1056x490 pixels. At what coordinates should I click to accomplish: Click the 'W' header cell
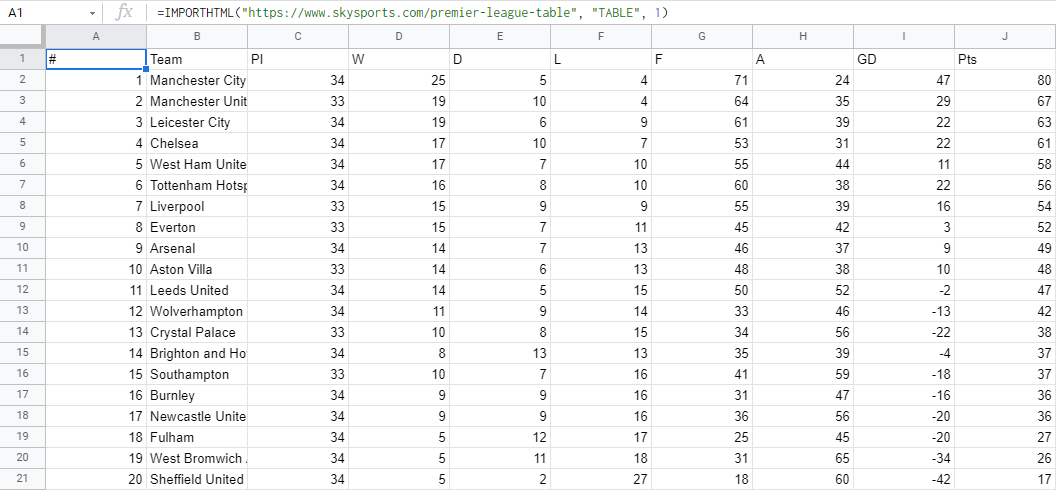point(399,59)
